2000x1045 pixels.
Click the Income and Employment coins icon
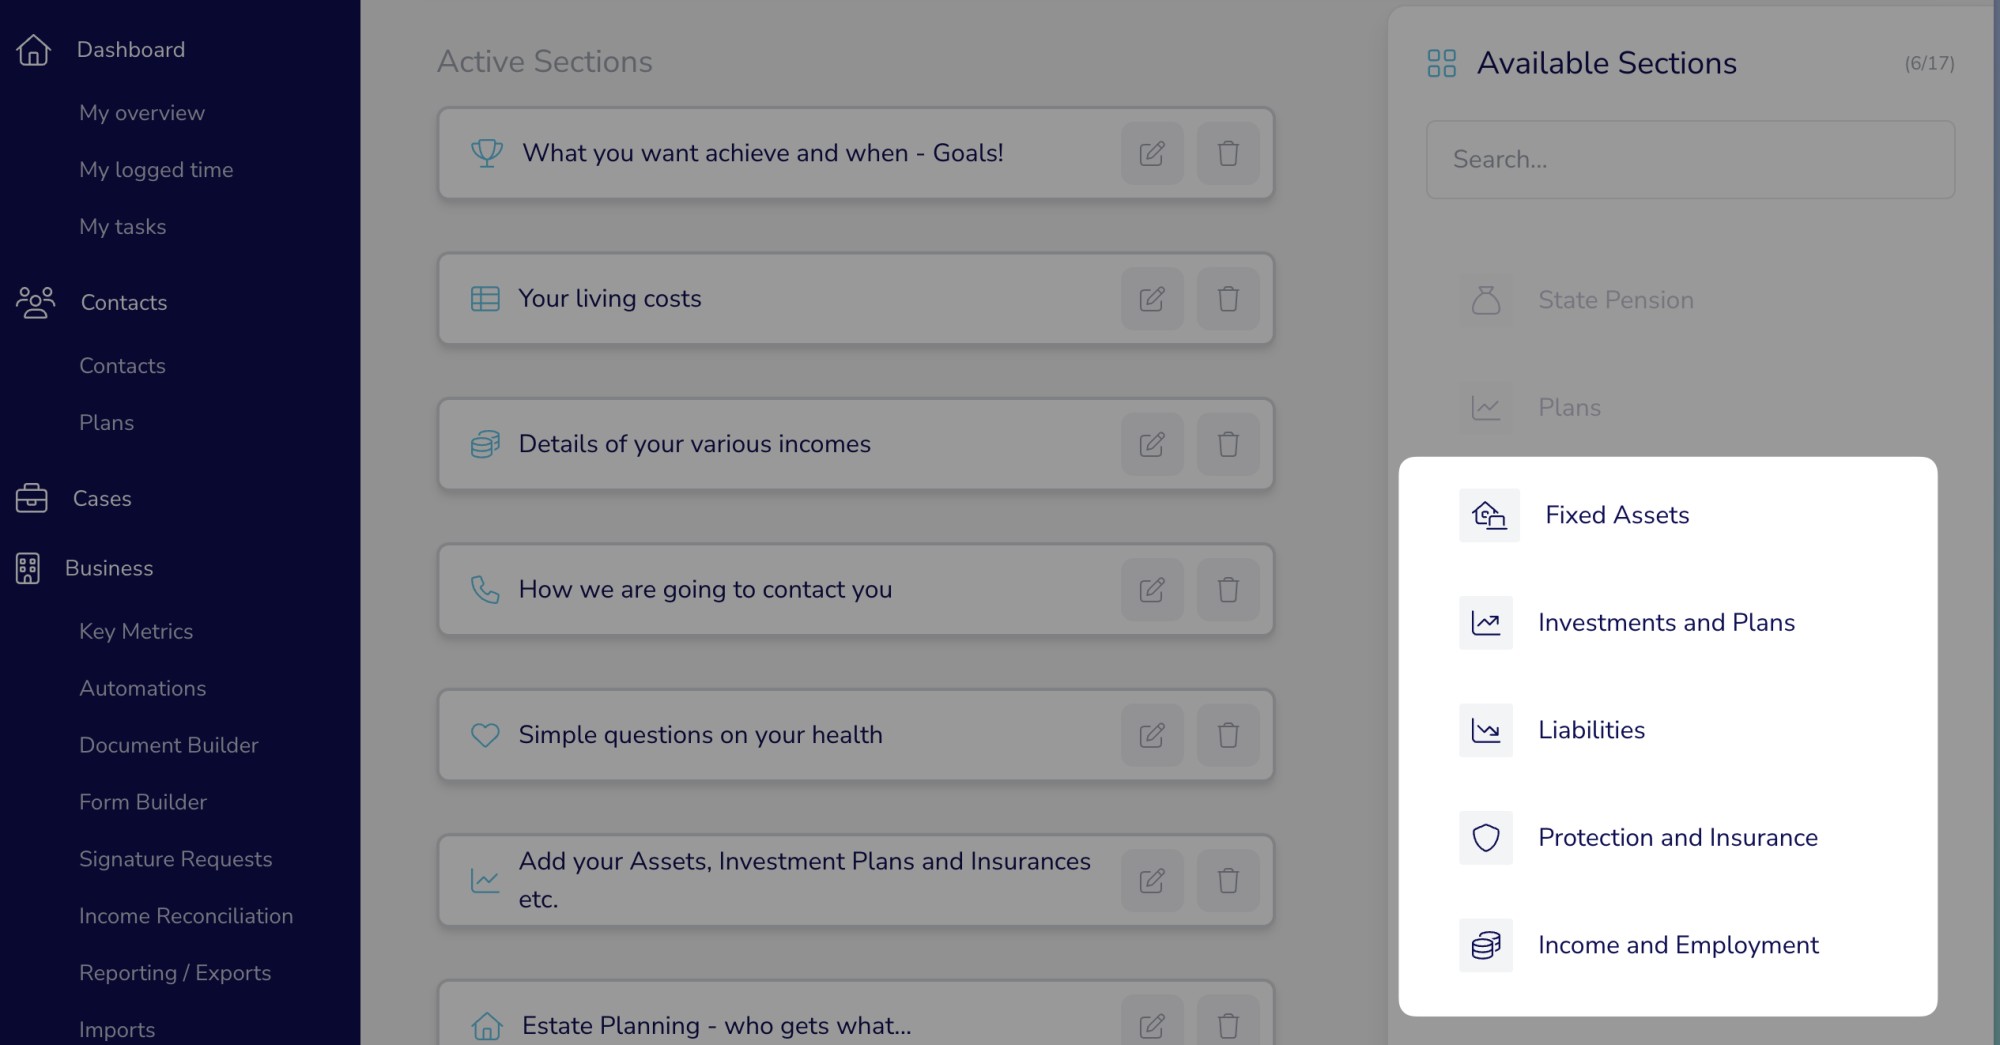pyautogui.click(x=1486, y=945)
